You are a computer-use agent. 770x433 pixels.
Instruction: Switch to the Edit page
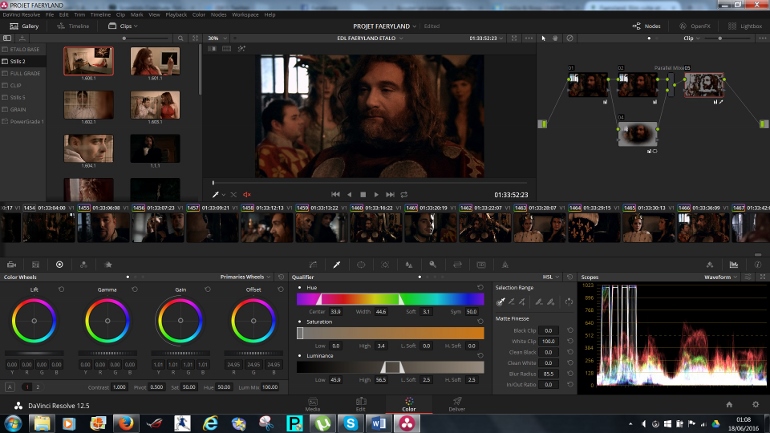[361, 405]
